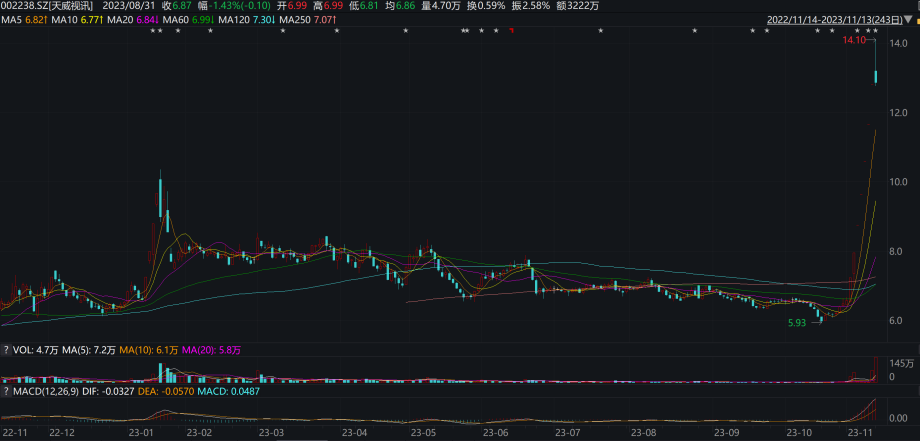Click the 10.0 level on the price axis
This screenshot has height=441, width=920.
(897, 181)
